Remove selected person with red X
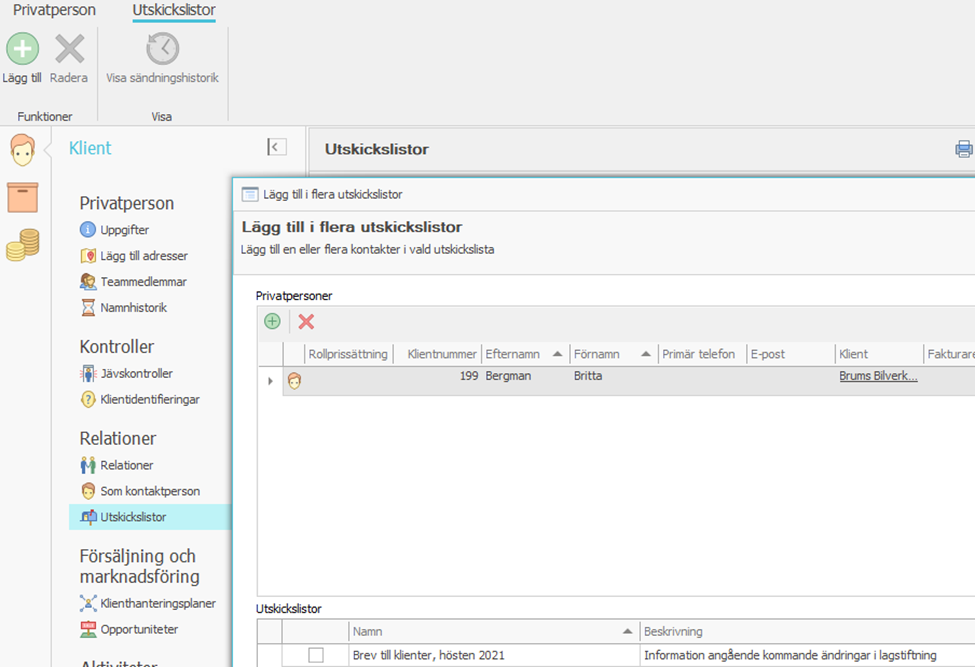The image size is (975, 667). click(306, 321)
